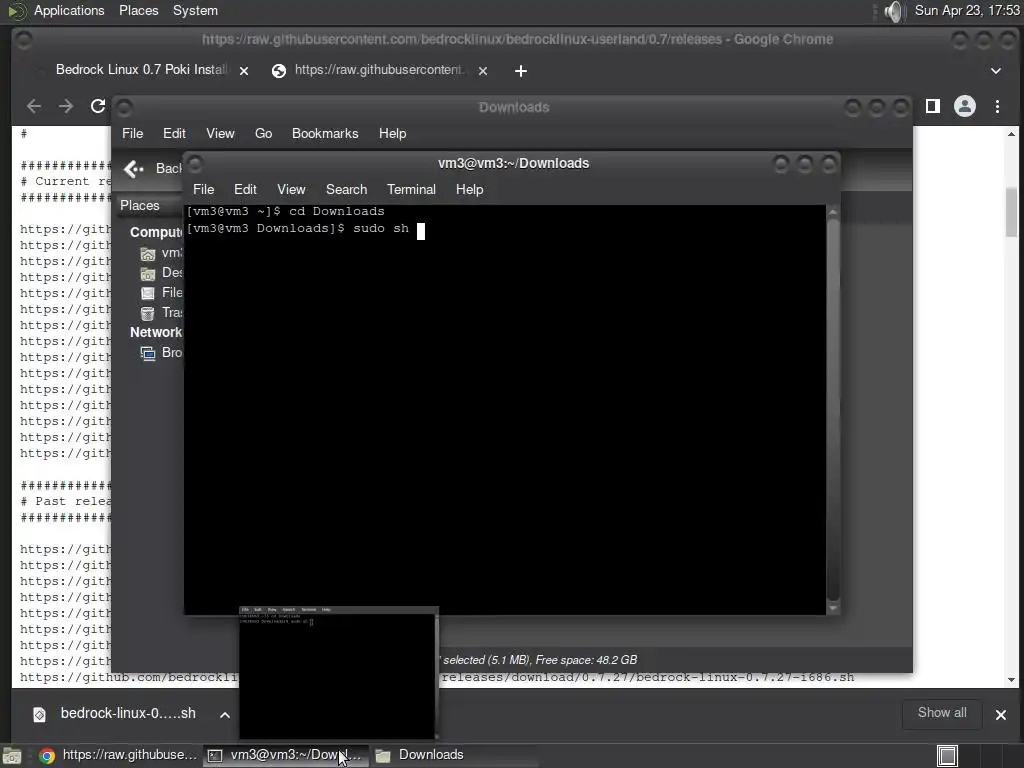Click the Places sidebar selector in file manager
Image resolution: width=1024 pixels, height=768 pixels.
(150, 205)
